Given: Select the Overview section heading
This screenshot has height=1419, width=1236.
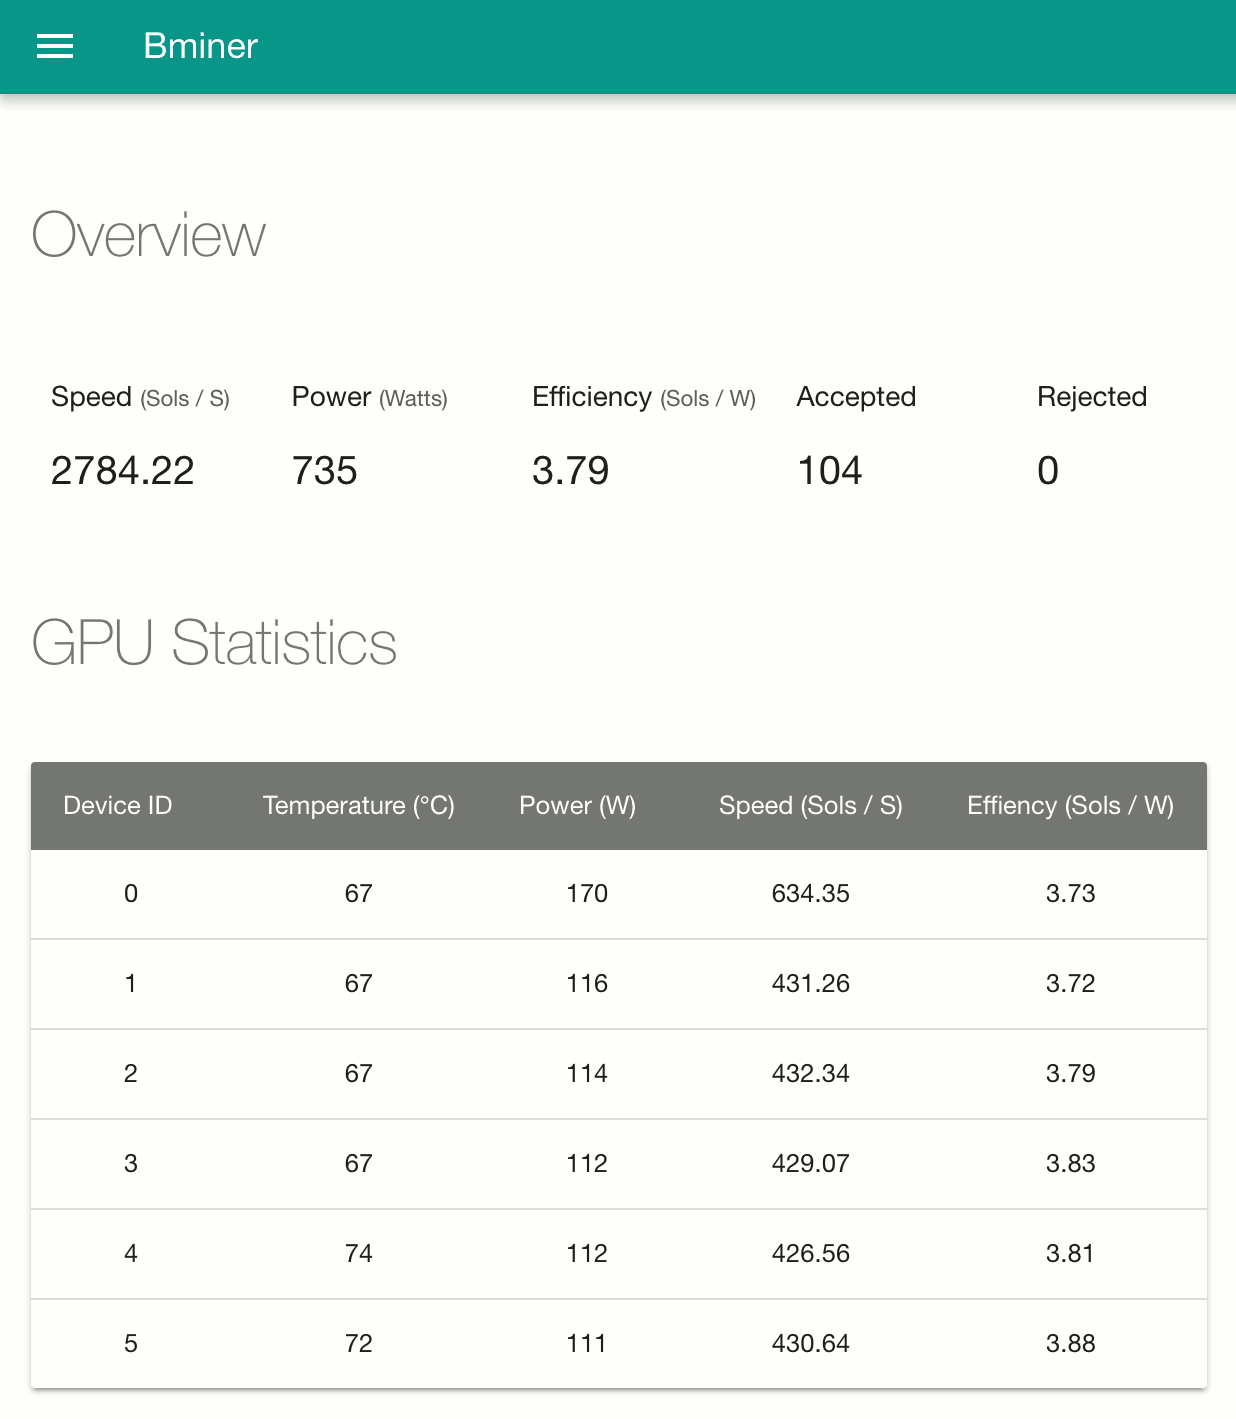Looking at the screenshot, I should [x=149, y=236].
